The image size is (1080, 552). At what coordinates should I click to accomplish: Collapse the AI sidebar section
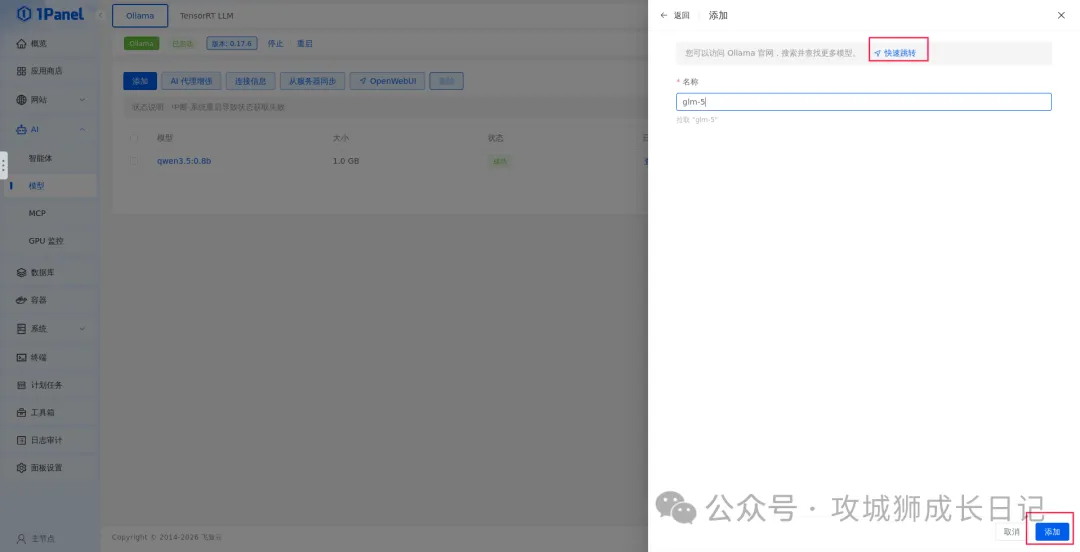[x=82, y=129]
